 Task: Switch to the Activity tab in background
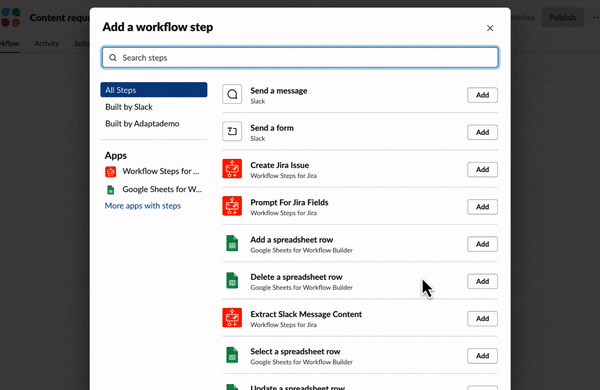coord(47,44)
